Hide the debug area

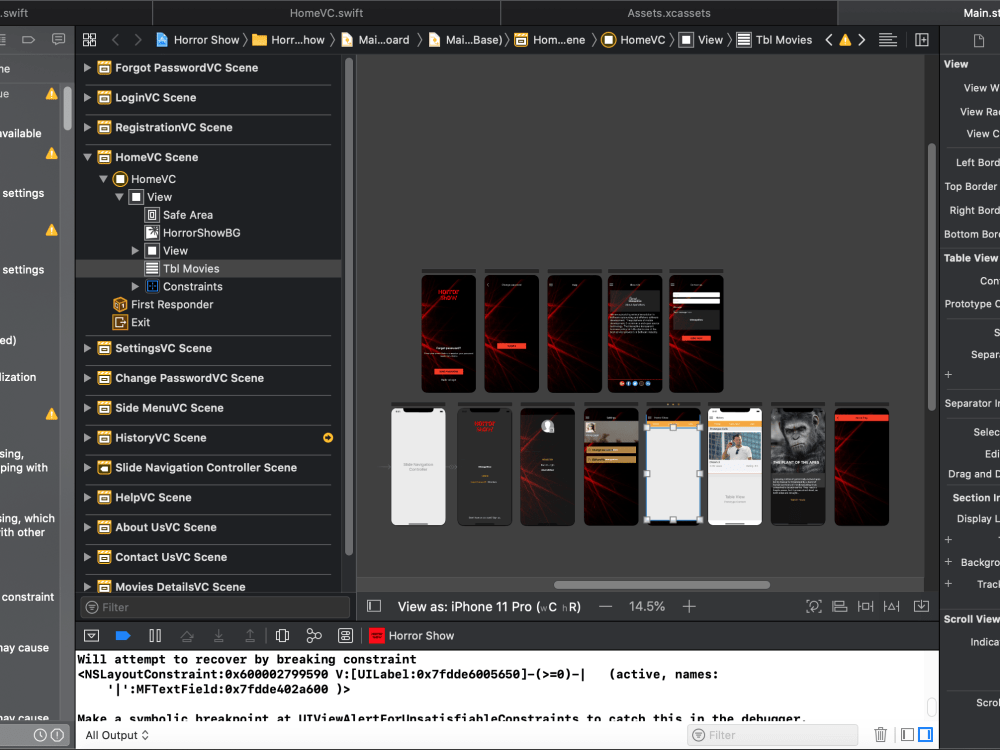pos(91,636)
